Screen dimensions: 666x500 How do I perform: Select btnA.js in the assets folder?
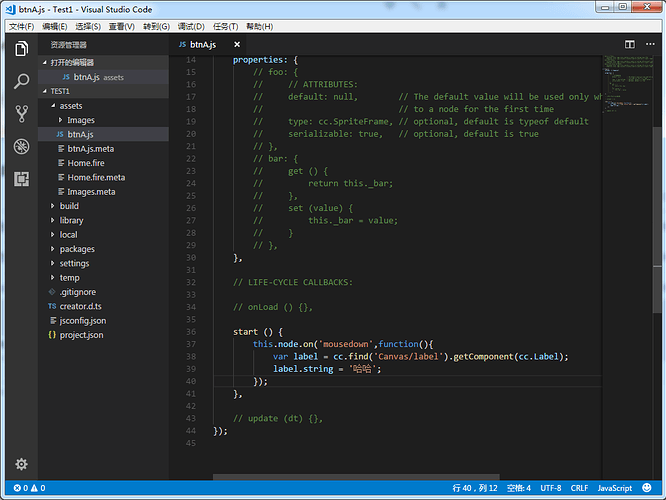(x=103, y=134)
